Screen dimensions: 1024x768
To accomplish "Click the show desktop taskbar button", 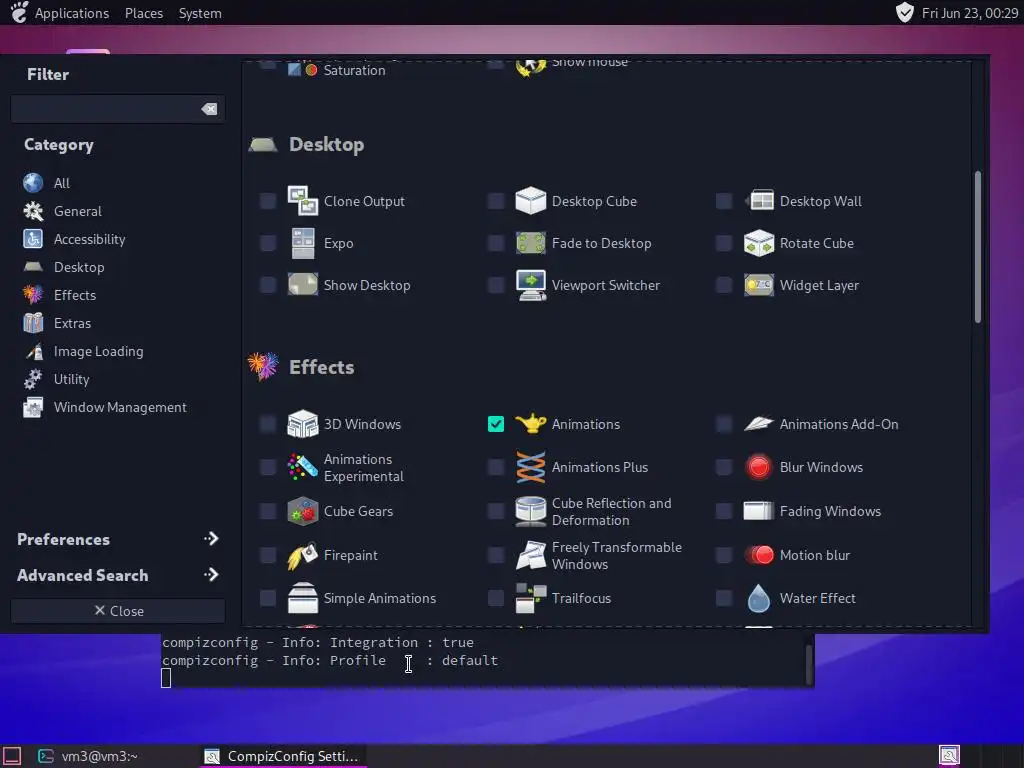I will coord(12,756).
